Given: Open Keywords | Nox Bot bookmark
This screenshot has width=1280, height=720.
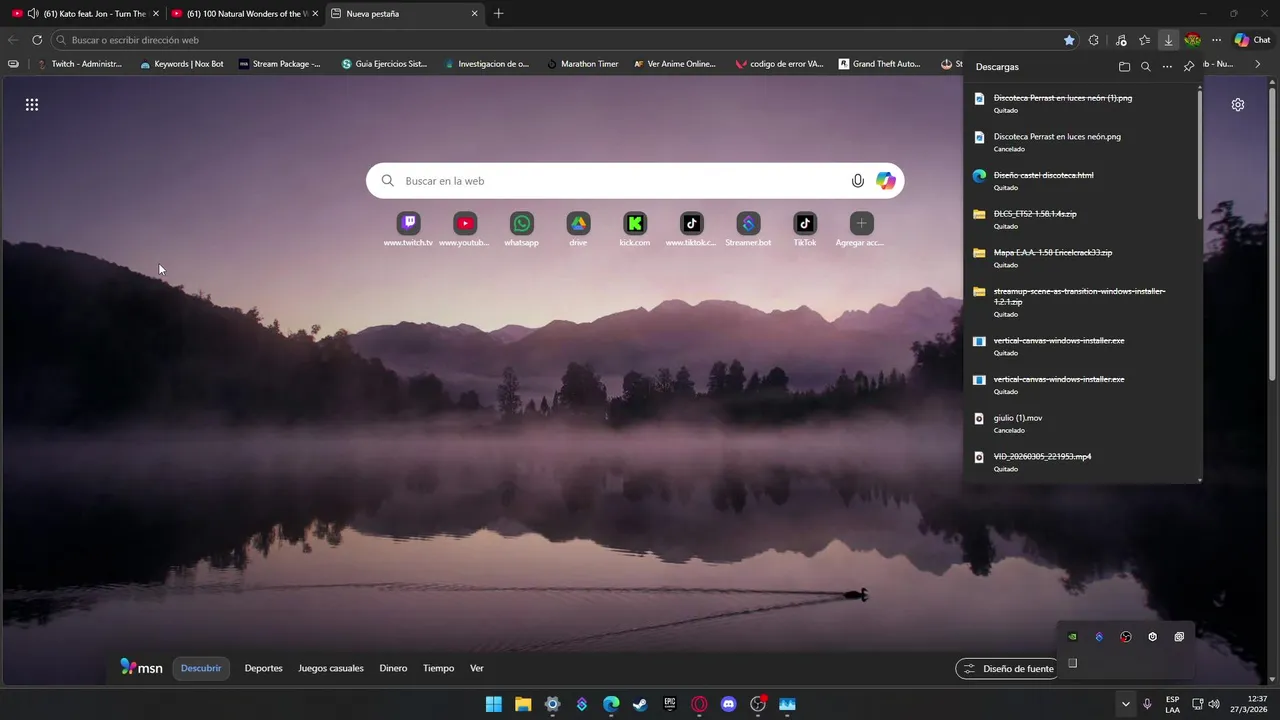Looking at the screenshot, I should click(182, 64).
